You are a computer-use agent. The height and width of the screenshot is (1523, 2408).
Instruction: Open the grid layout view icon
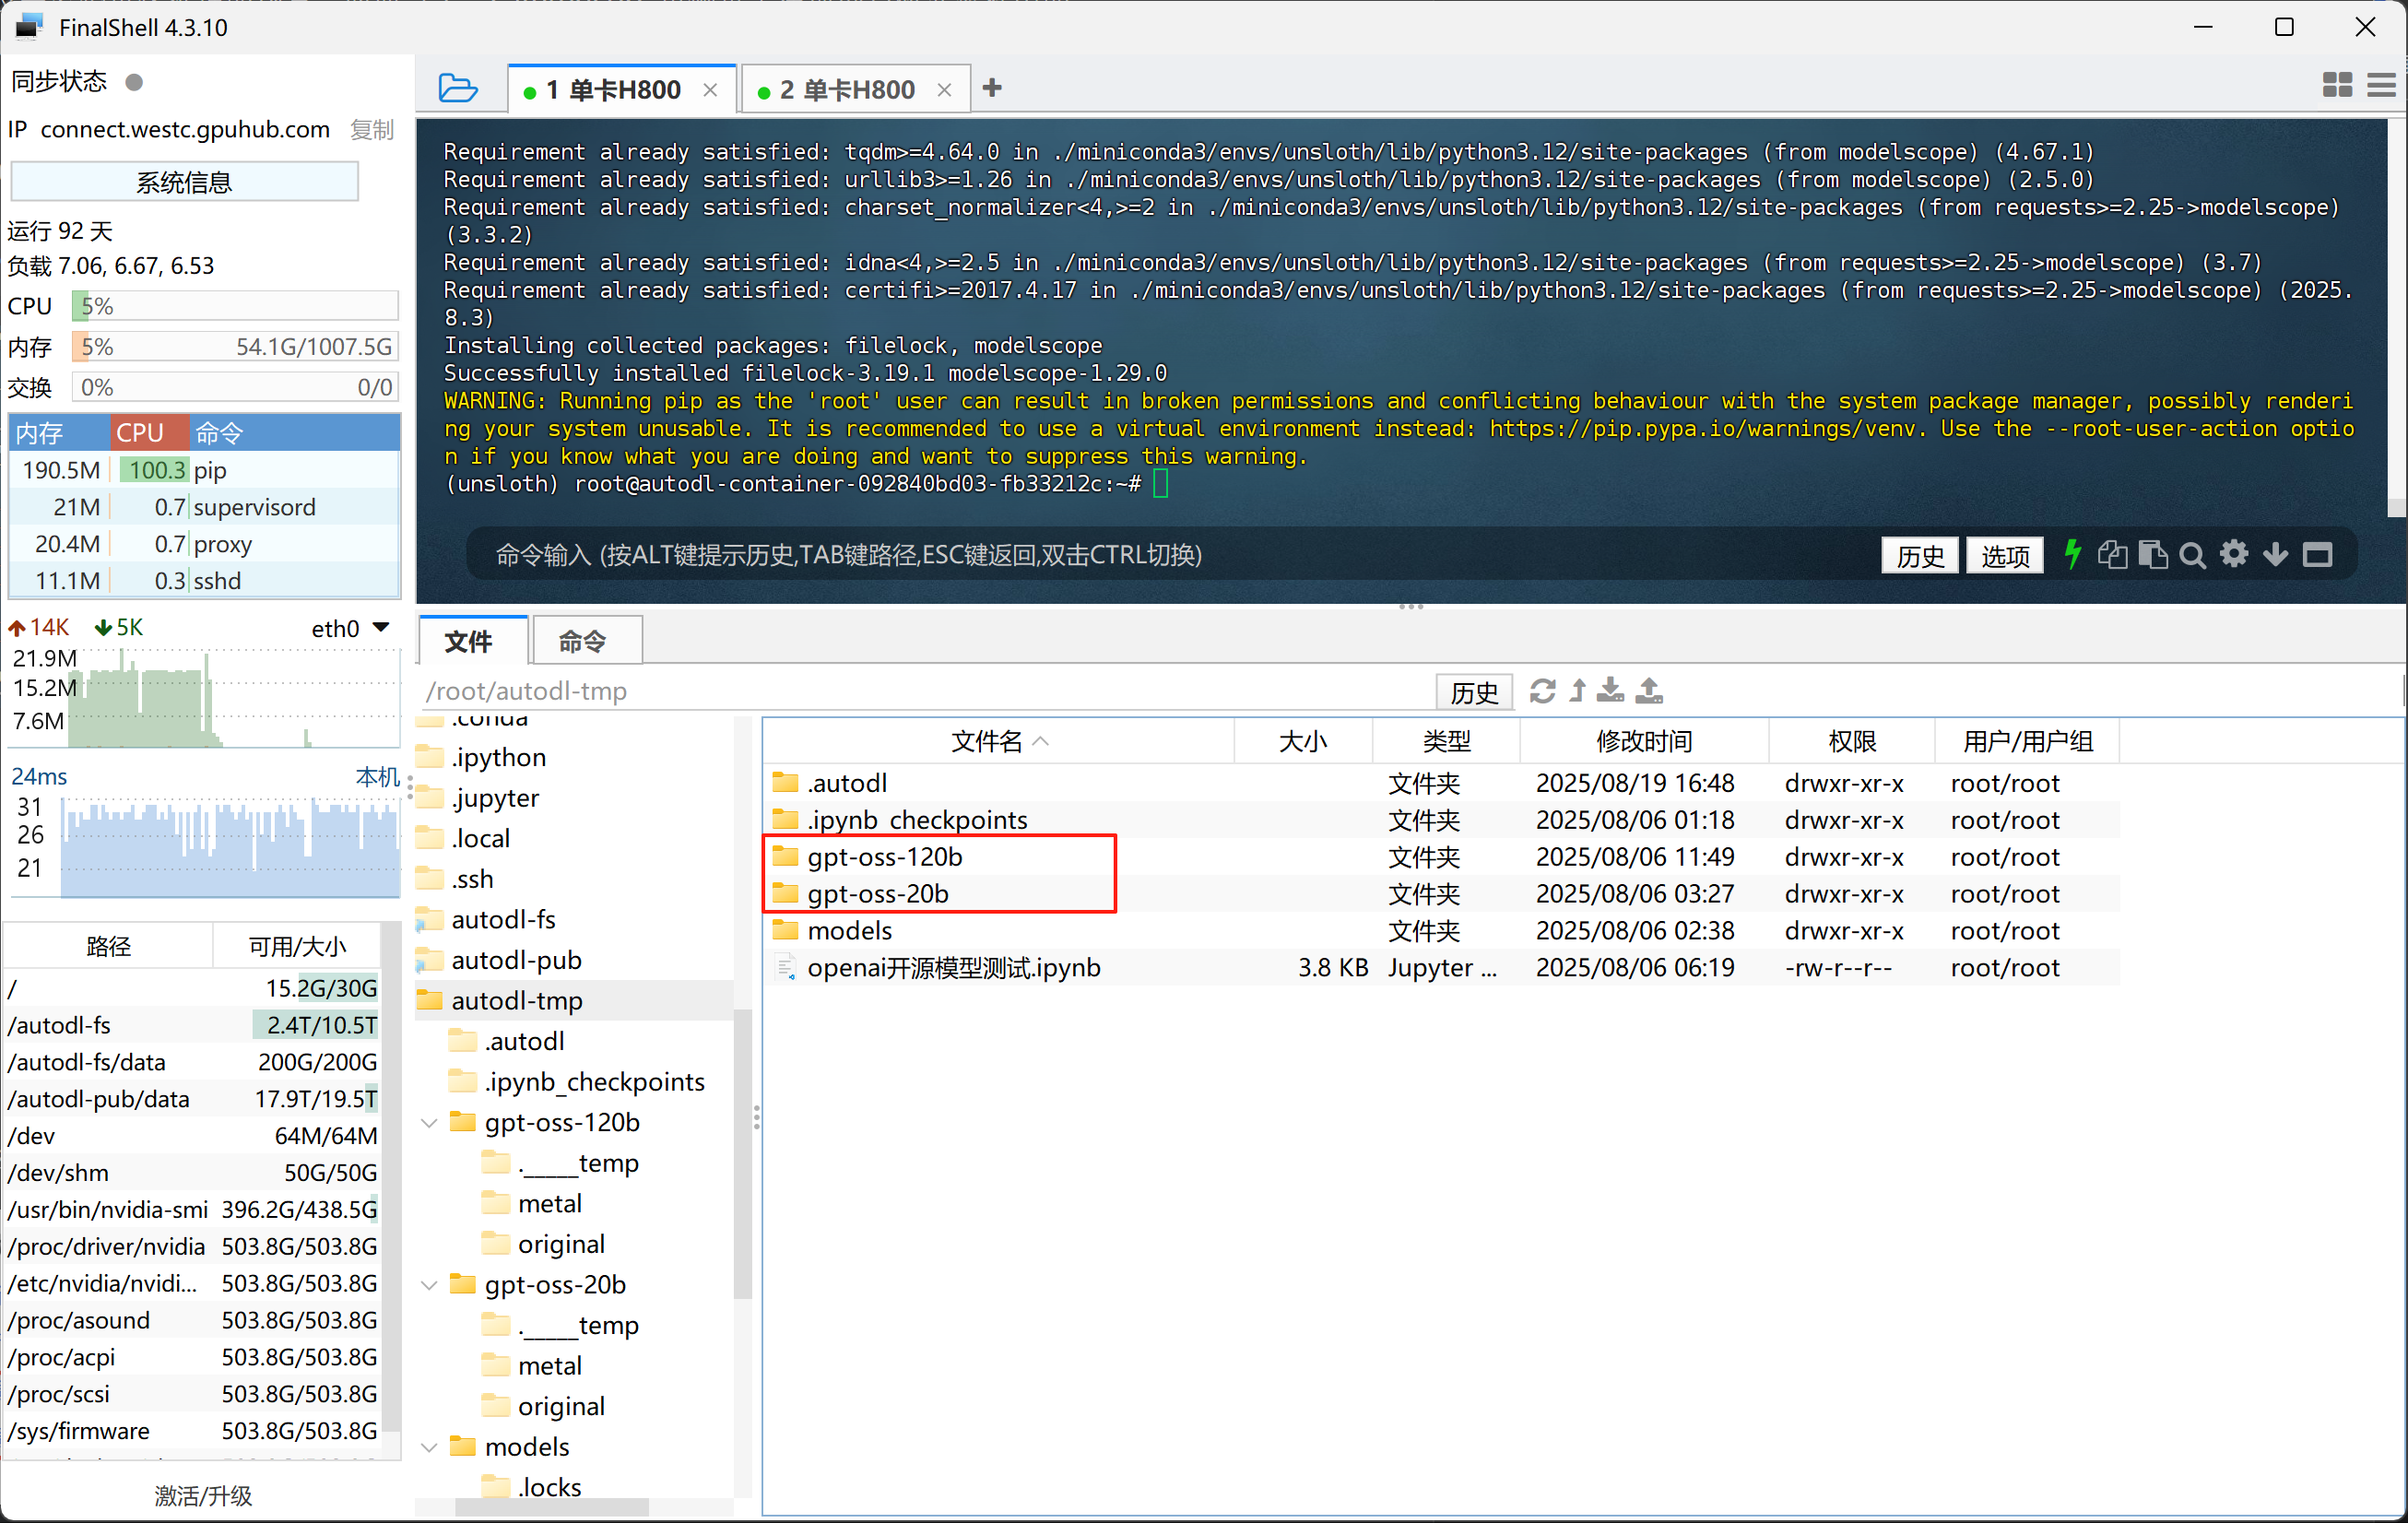pyautogui.click(x=2337, y=86)
